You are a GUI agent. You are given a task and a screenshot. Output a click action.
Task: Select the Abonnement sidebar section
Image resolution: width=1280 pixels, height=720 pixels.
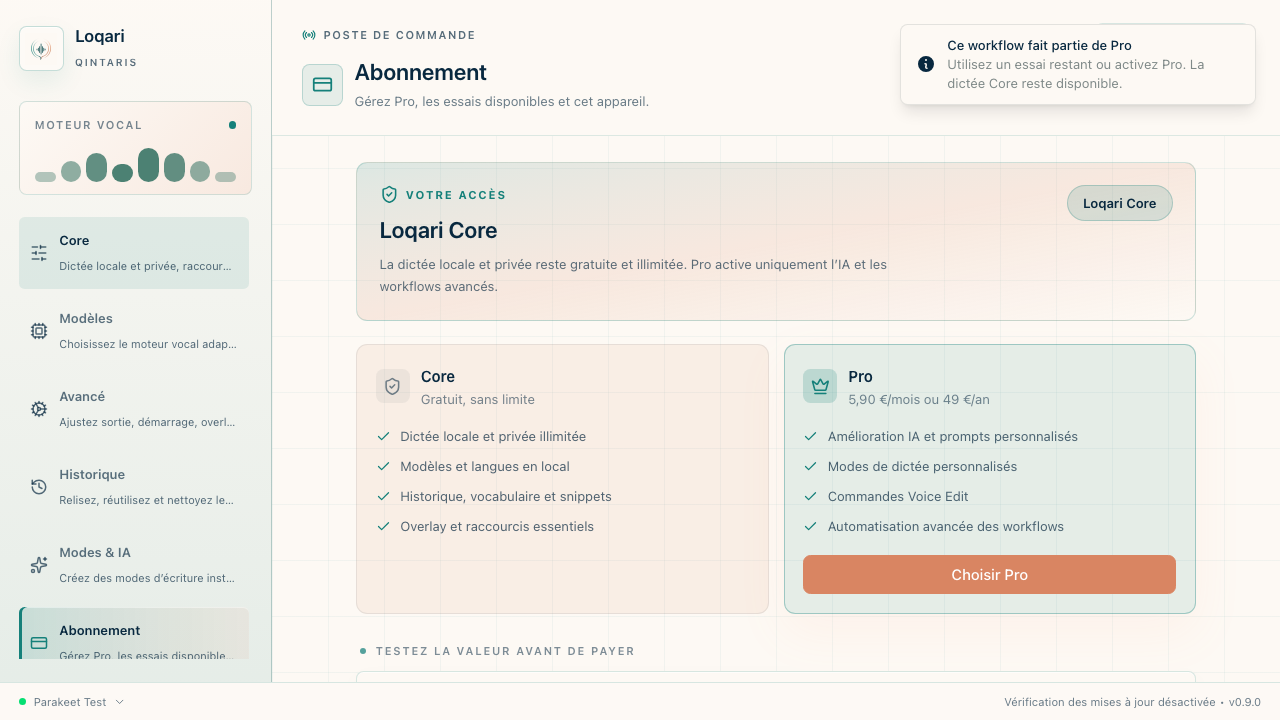134,634
